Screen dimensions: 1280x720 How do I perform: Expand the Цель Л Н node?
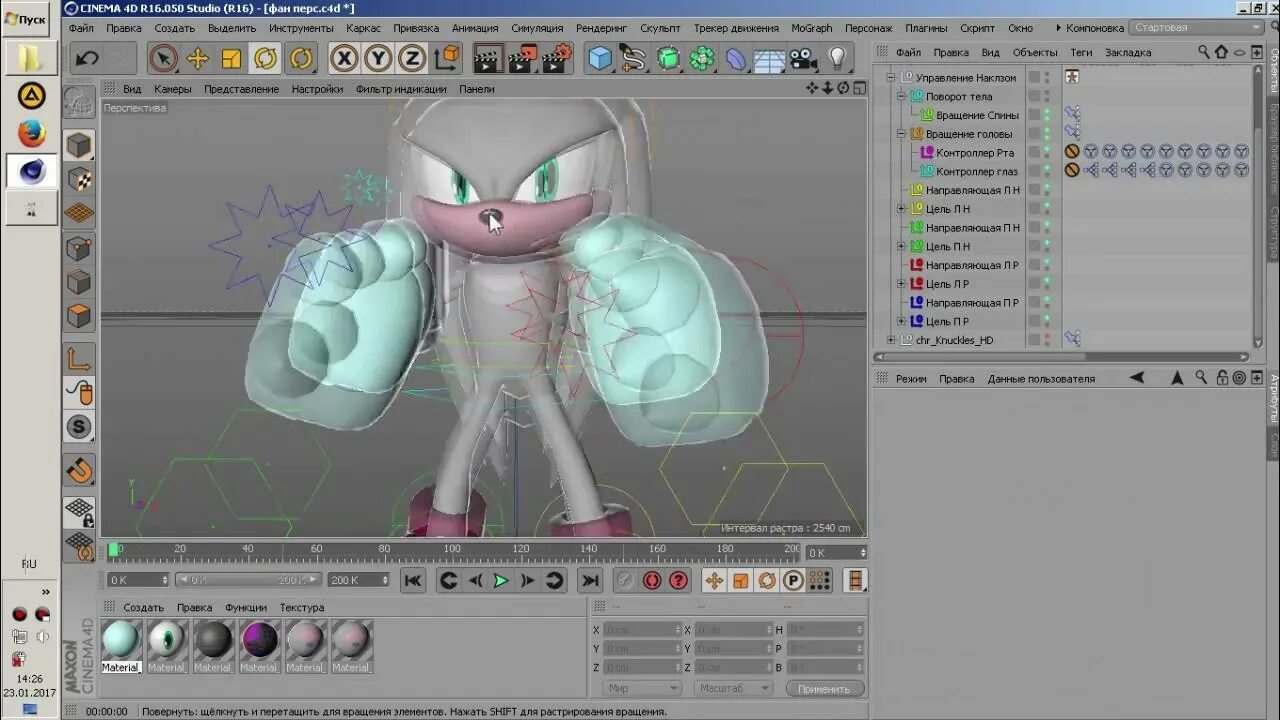[x=901, y=209]
